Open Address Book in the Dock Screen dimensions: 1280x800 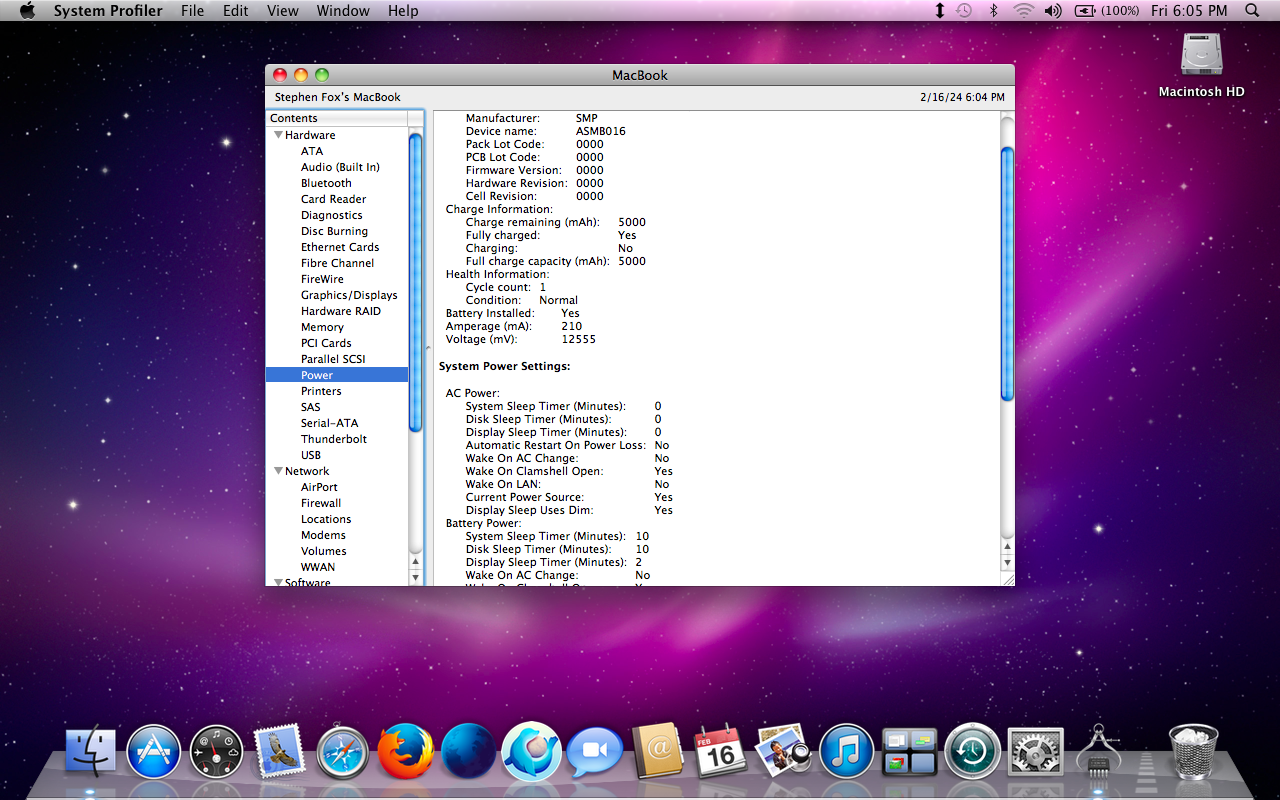coord(657,752)
